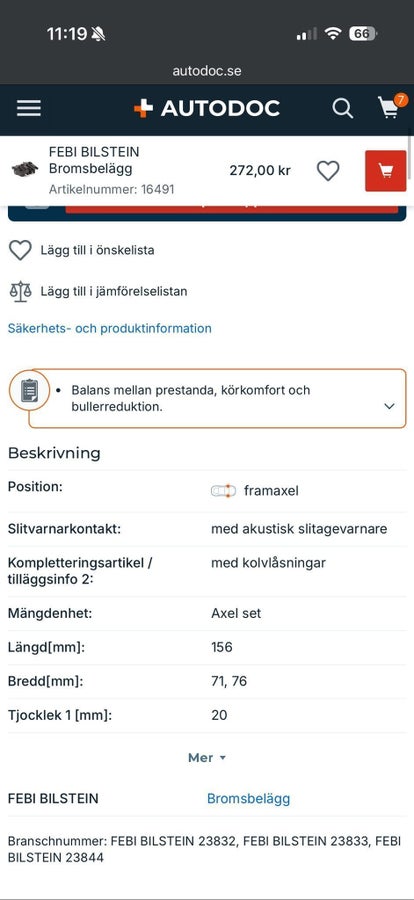Open the search magnifier icon

[343, 108]
